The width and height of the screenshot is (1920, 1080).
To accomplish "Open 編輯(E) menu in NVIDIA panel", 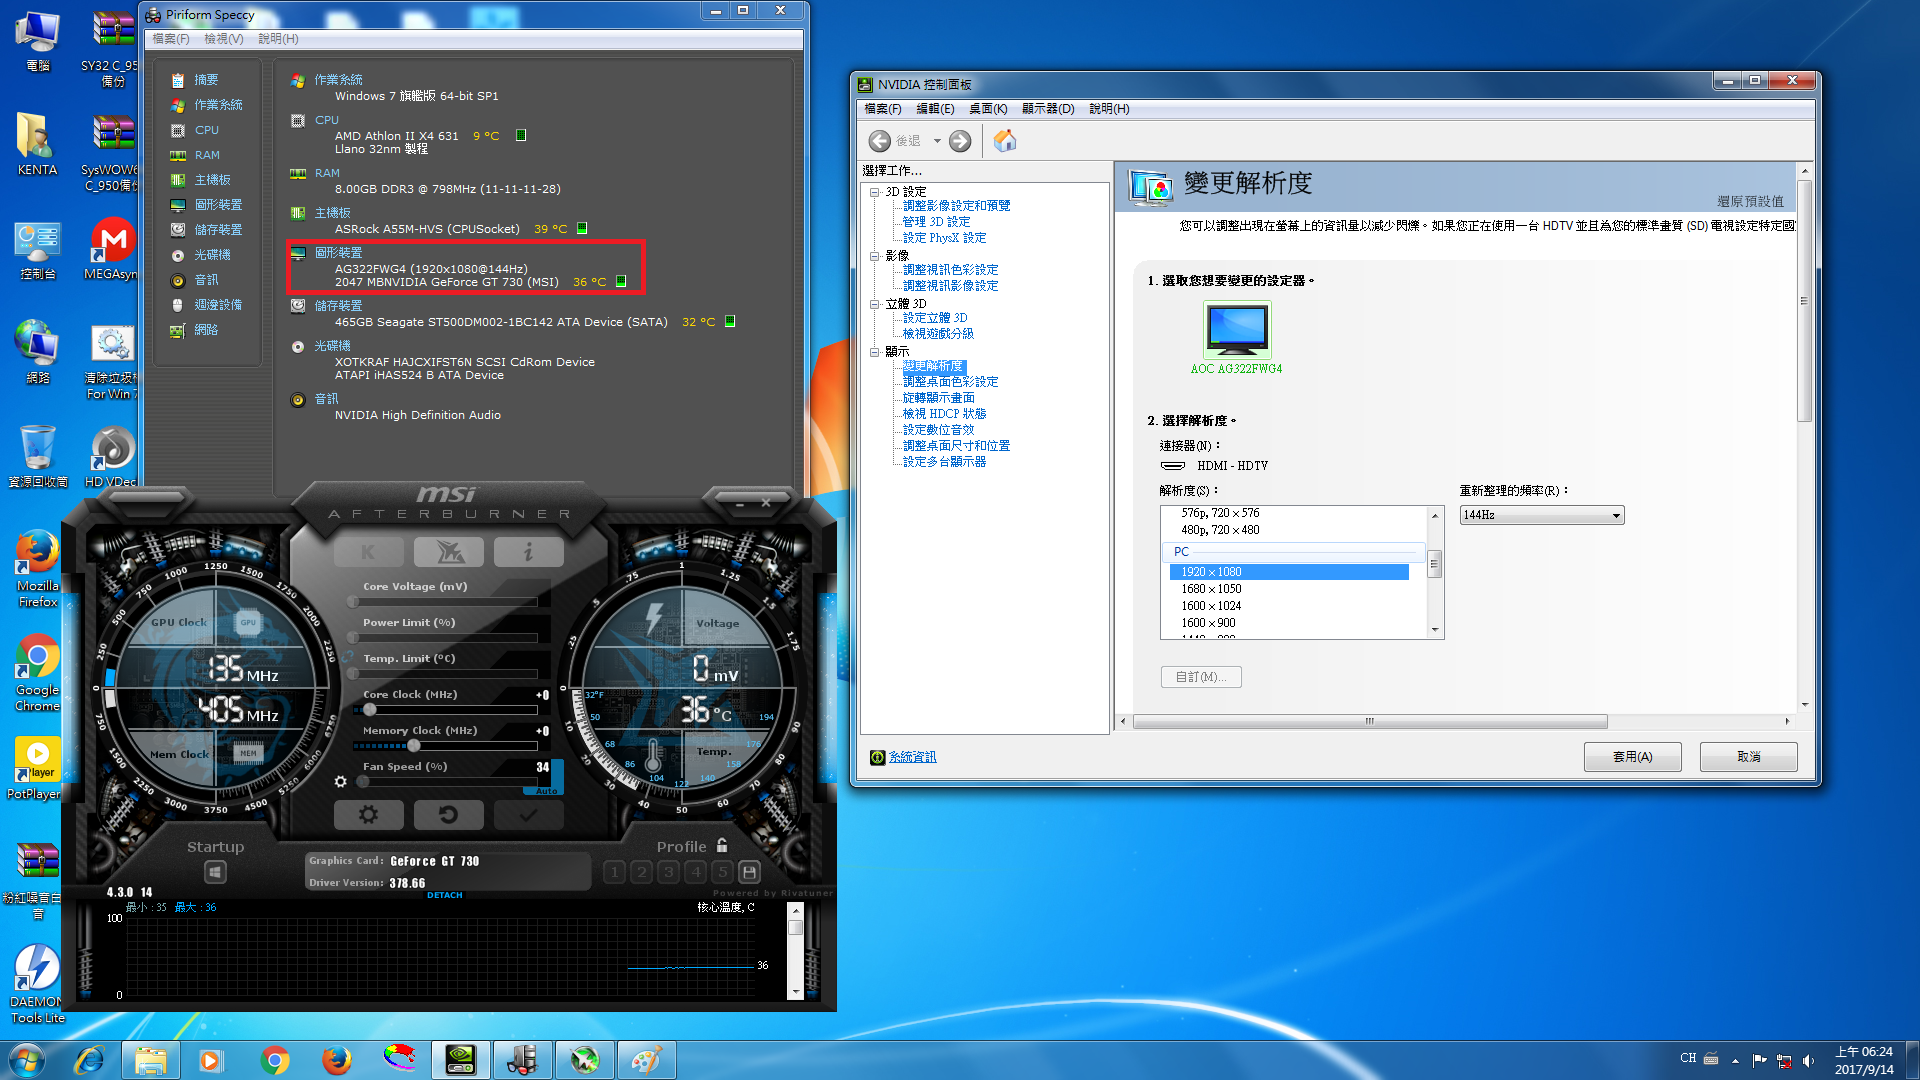I will (x=936, y=109).
